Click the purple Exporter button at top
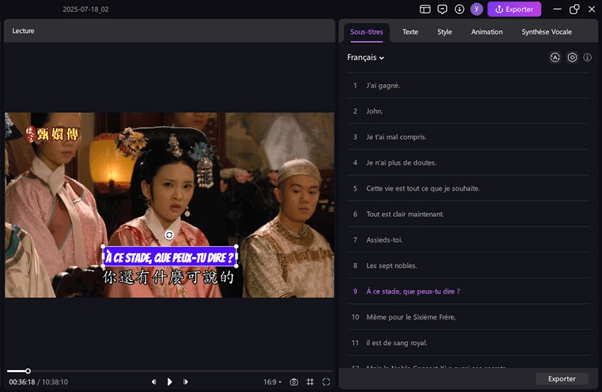The height and width of the screenshot is (392, 602). click(514, 9)
